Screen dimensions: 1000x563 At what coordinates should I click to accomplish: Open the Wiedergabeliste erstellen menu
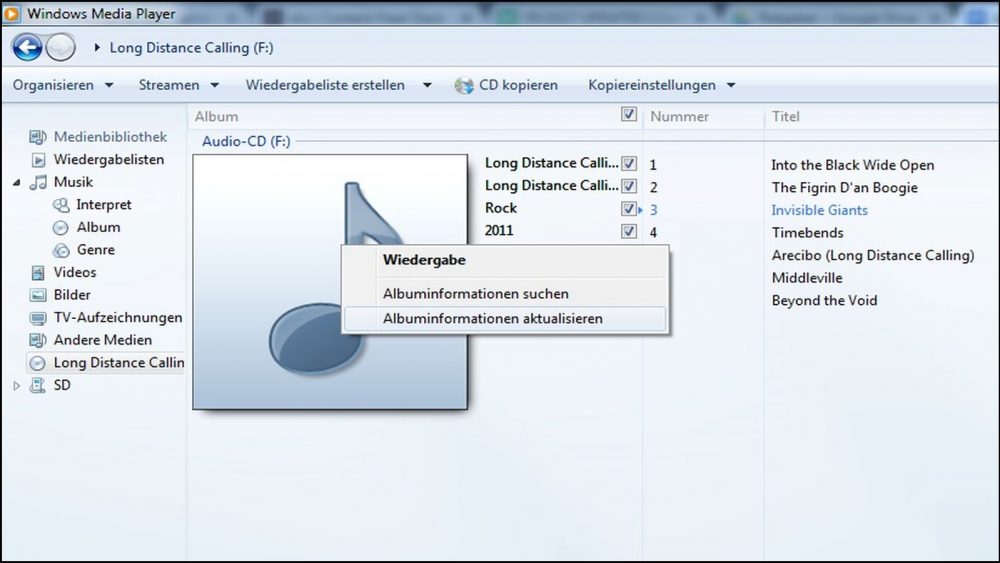click(x=339, y=85)
